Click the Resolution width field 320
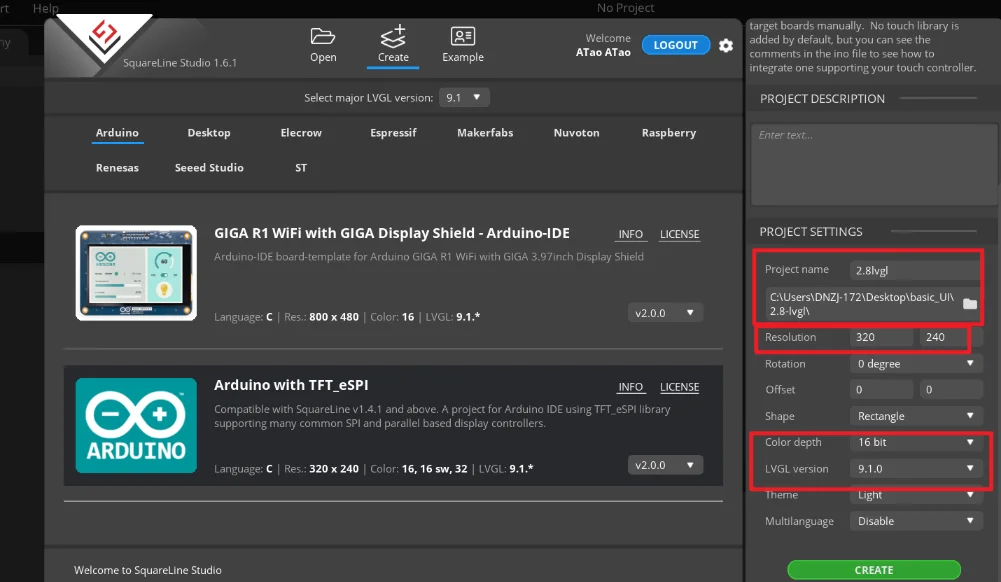 coord(881,337)
